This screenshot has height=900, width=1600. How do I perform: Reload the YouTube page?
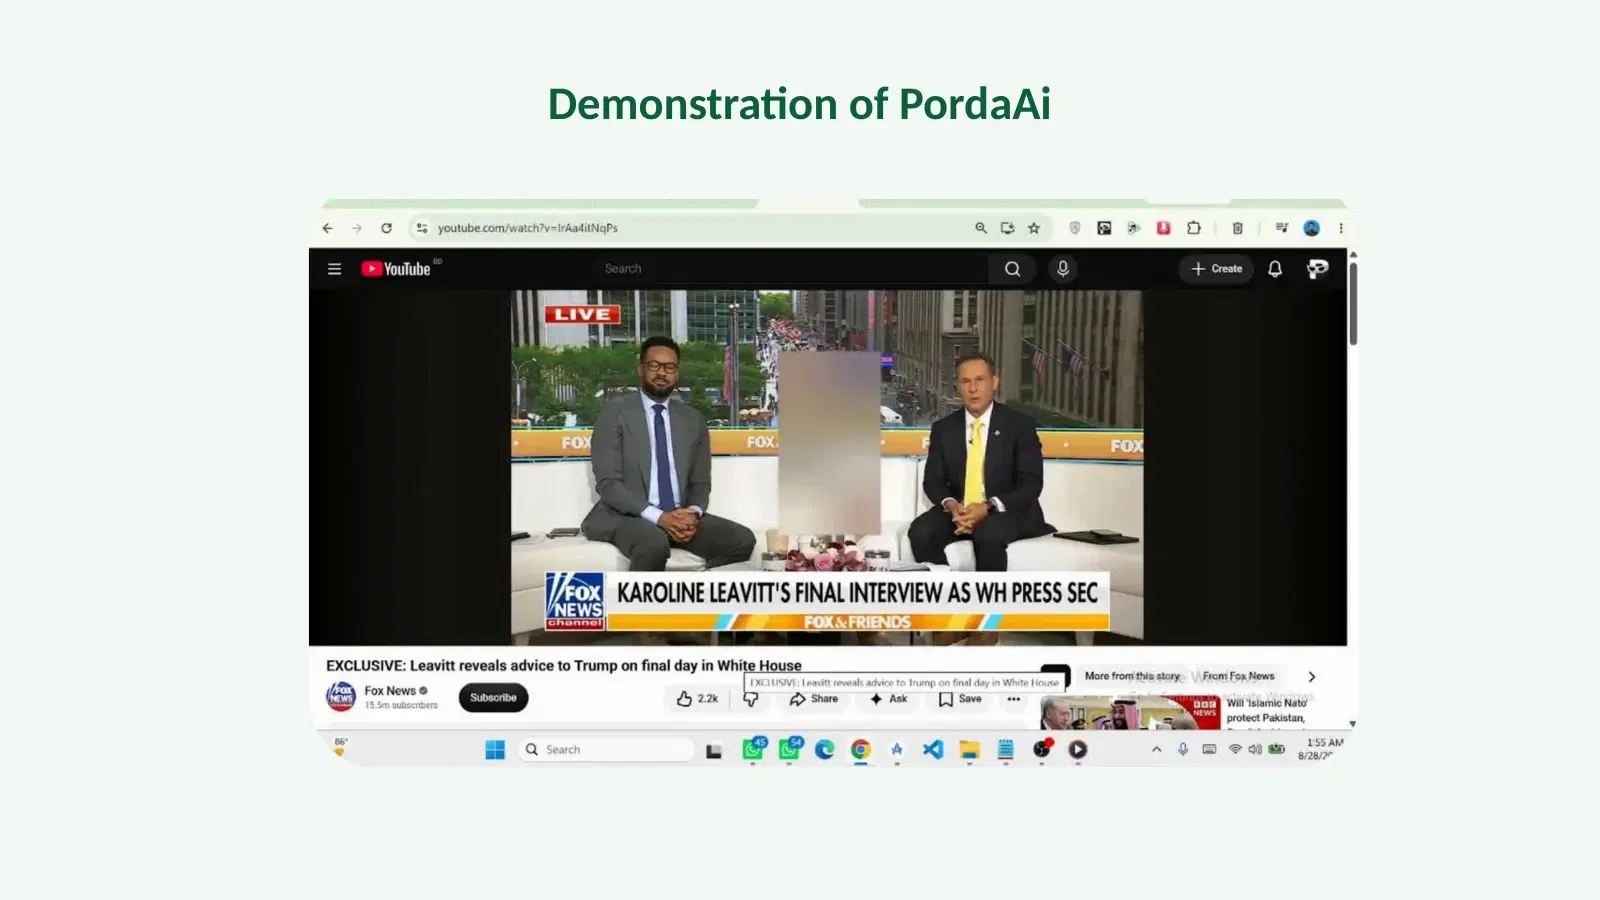point(386,228)
